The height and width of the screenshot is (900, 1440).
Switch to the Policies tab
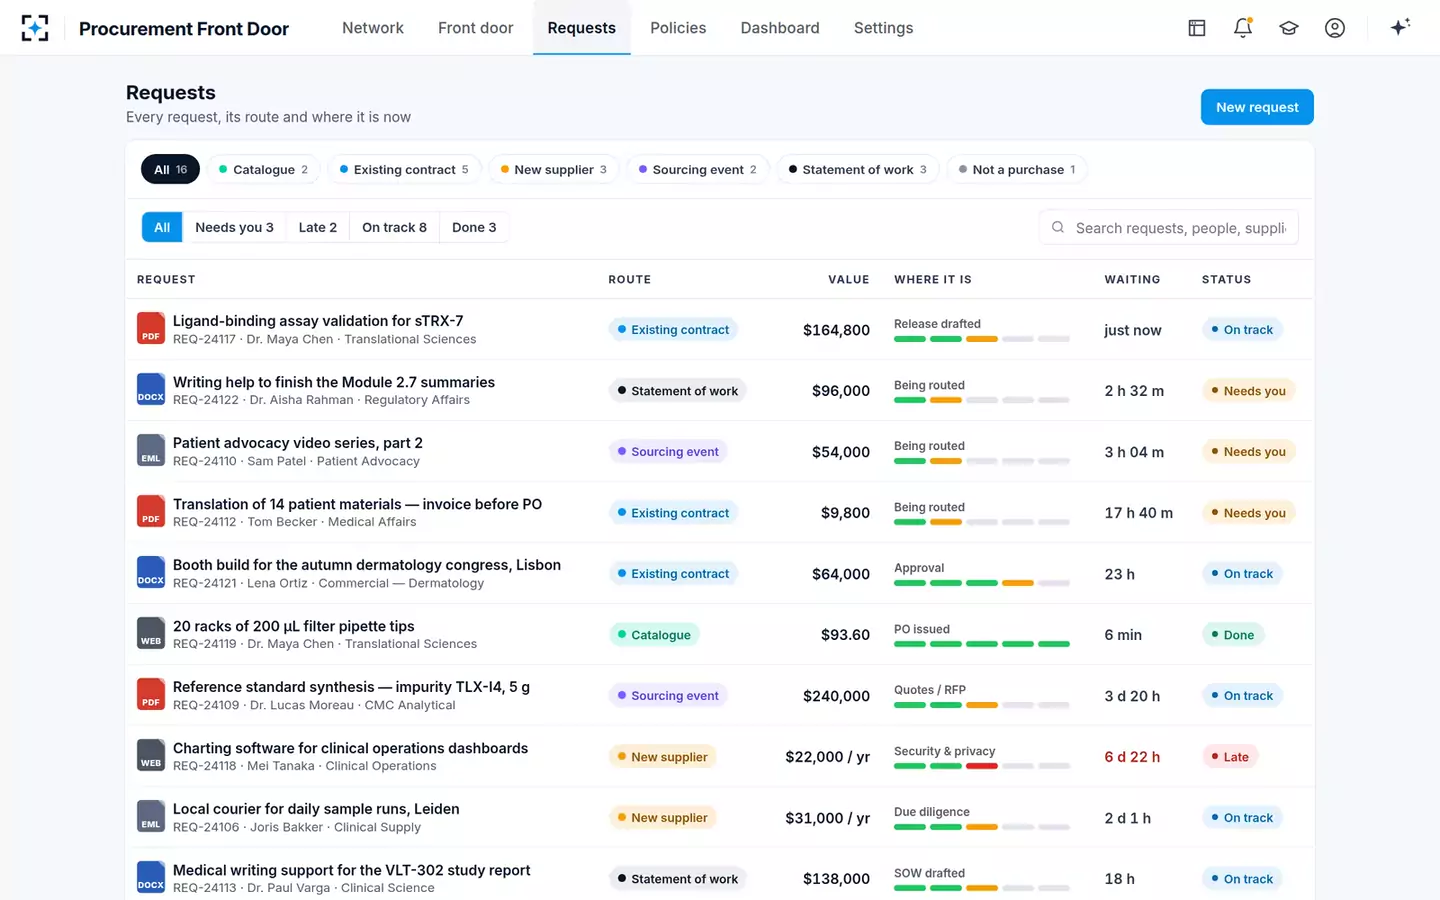[x=678, y=28]
